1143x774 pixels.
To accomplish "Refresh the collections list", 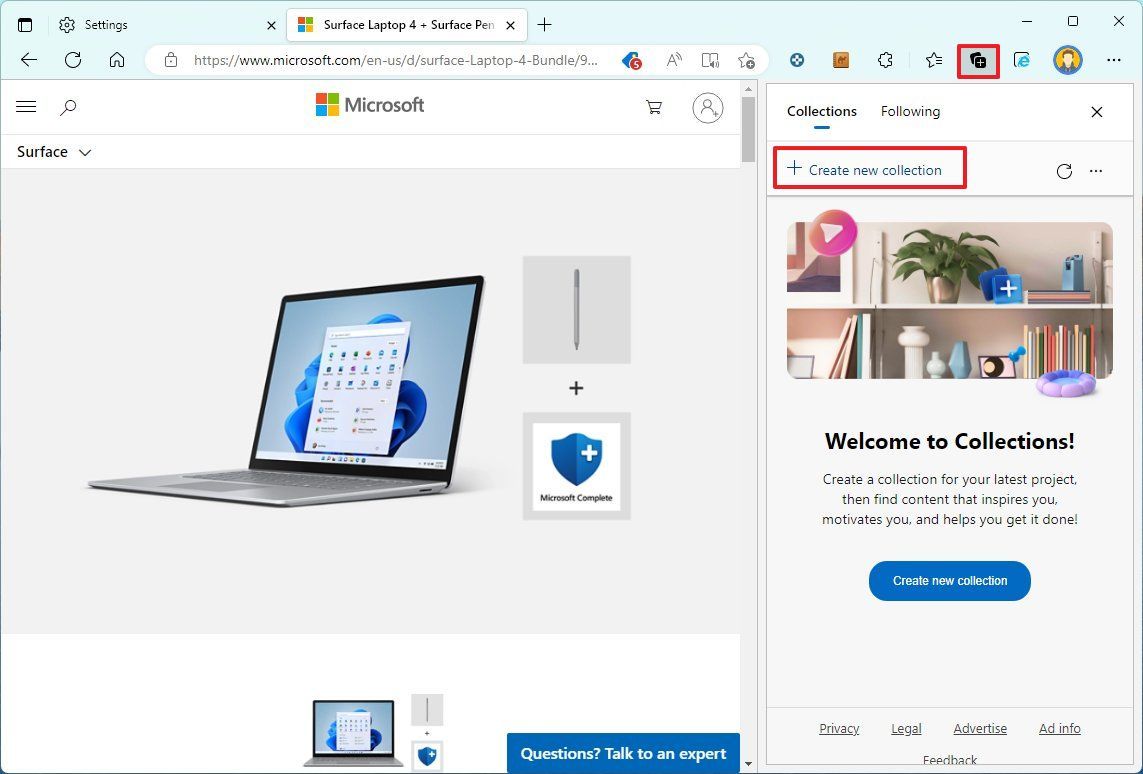I will click(1064, 171).
